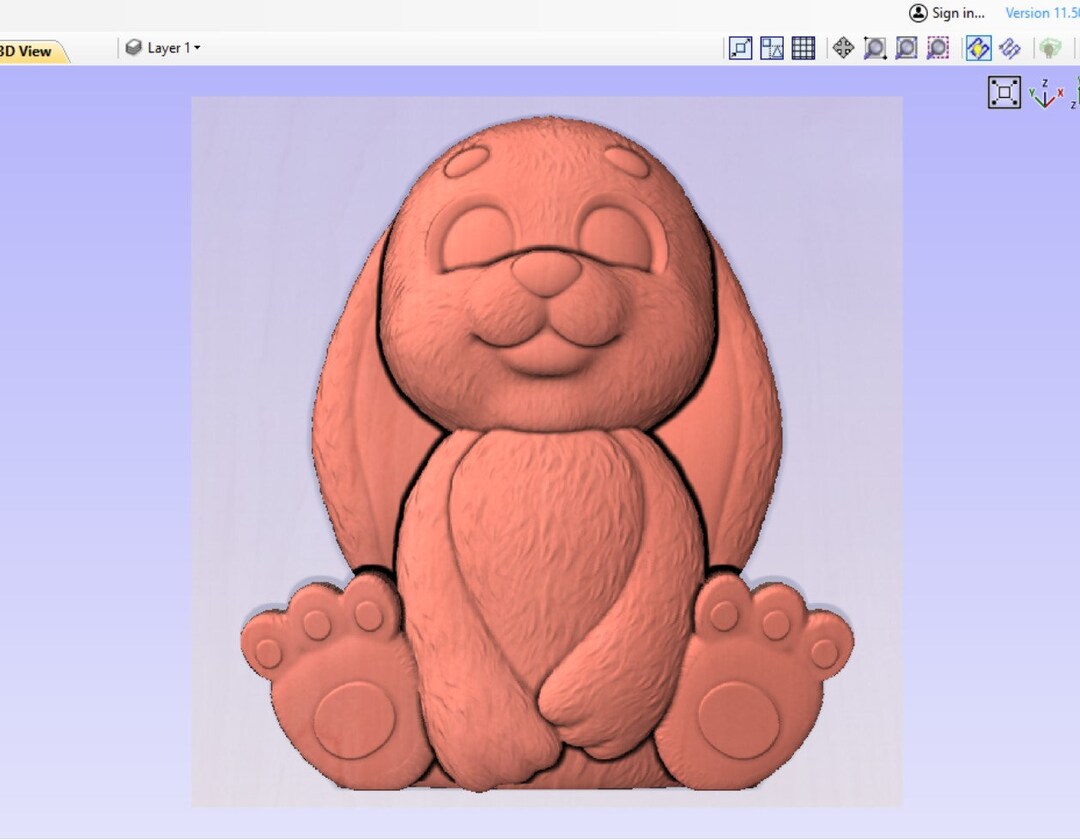Screen dimensions: 1080x839
Task: Click the Zoom to Drawing extents icon
Action: 741,47
